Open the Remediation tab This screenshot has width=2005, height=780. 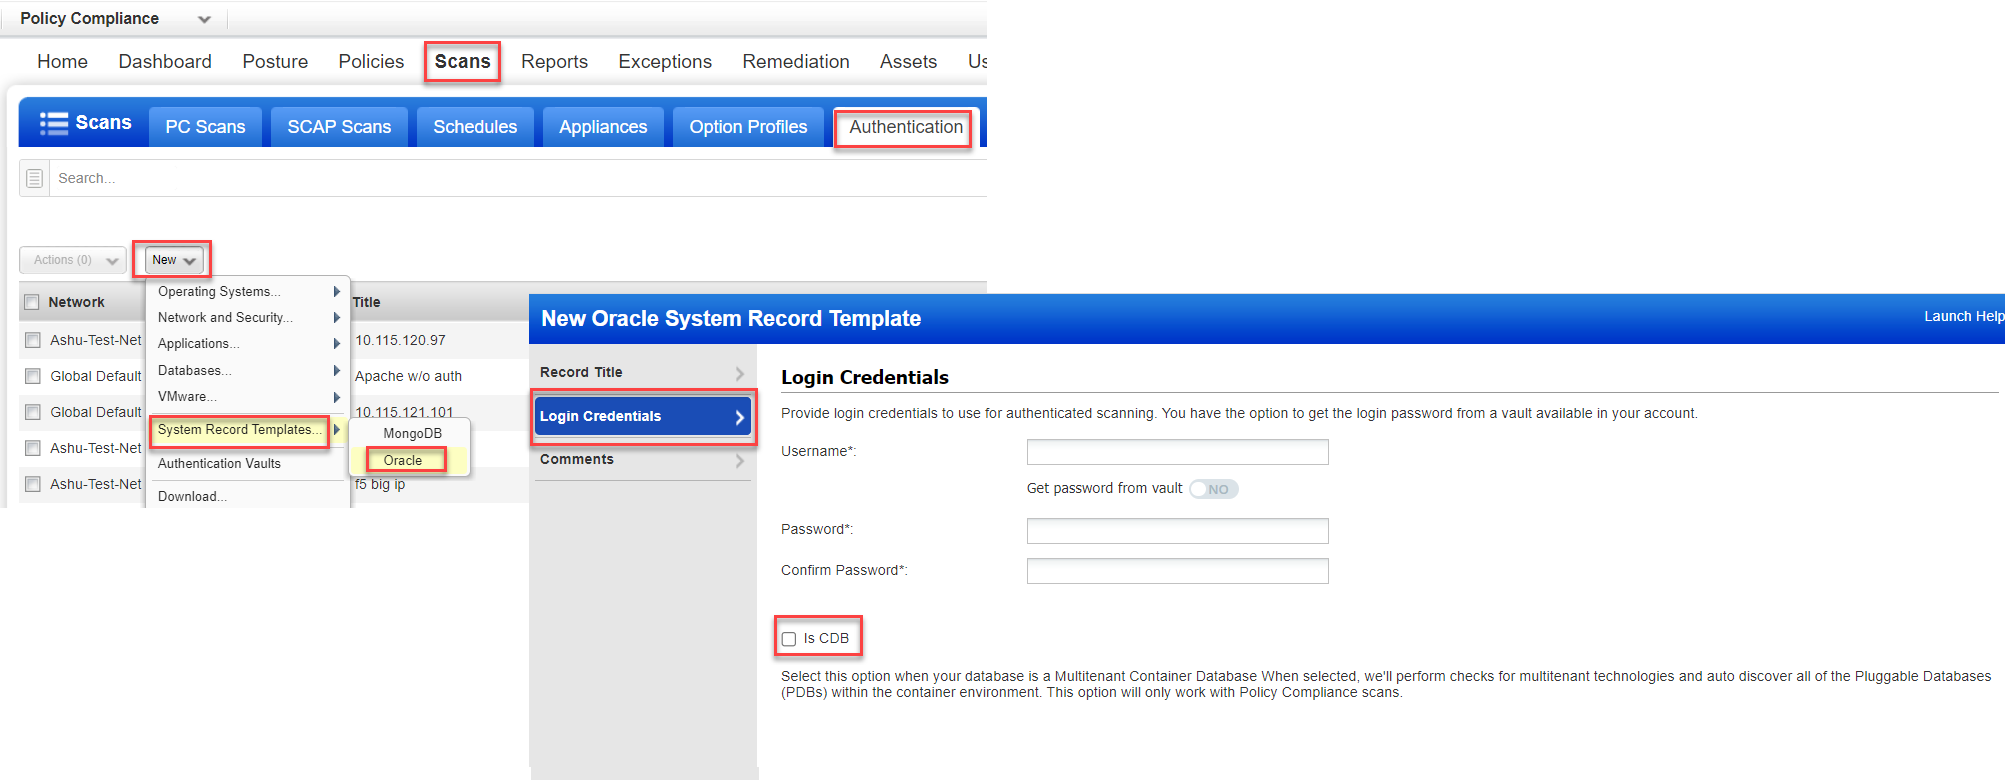click(x=796, y=61)
